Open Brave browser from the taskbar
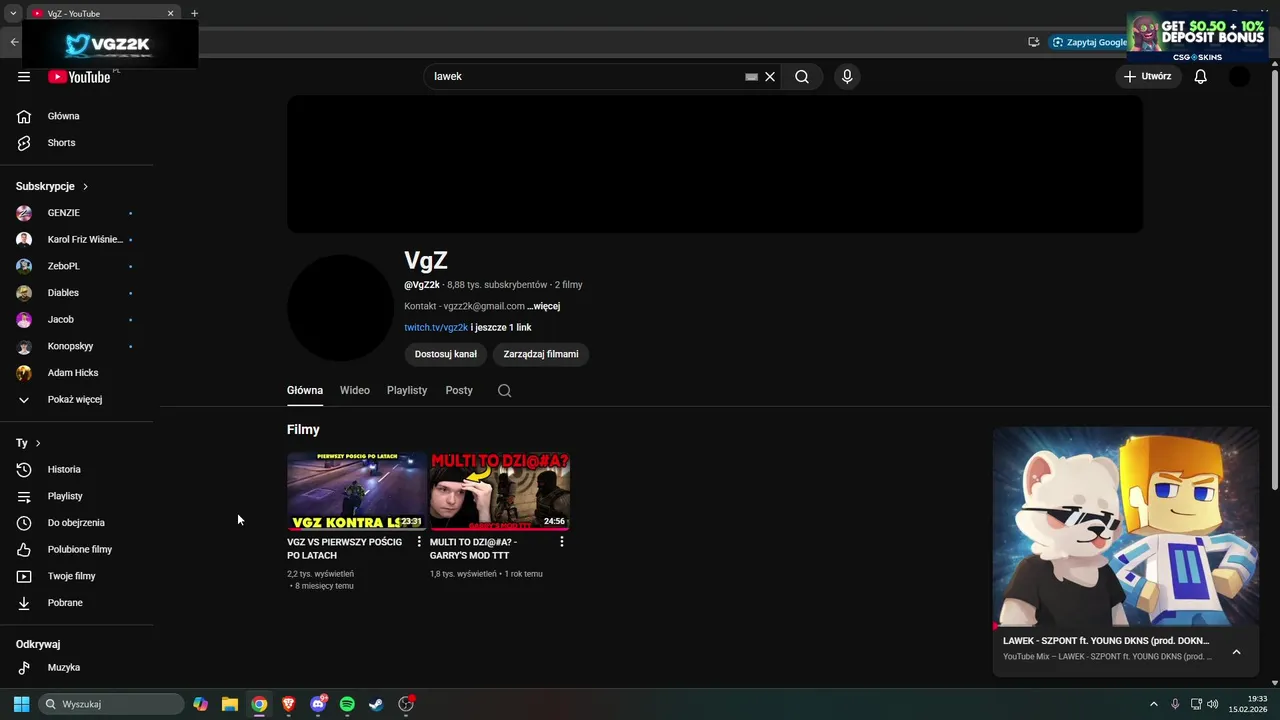Viewport: 1280px width, 720px height. [x=289, y=704]
